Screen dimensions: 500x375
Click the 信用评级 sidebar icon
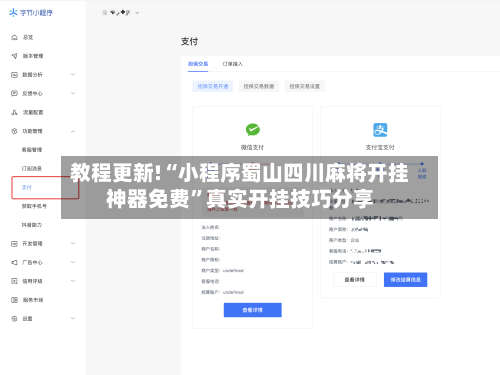[x=14, y=281]
